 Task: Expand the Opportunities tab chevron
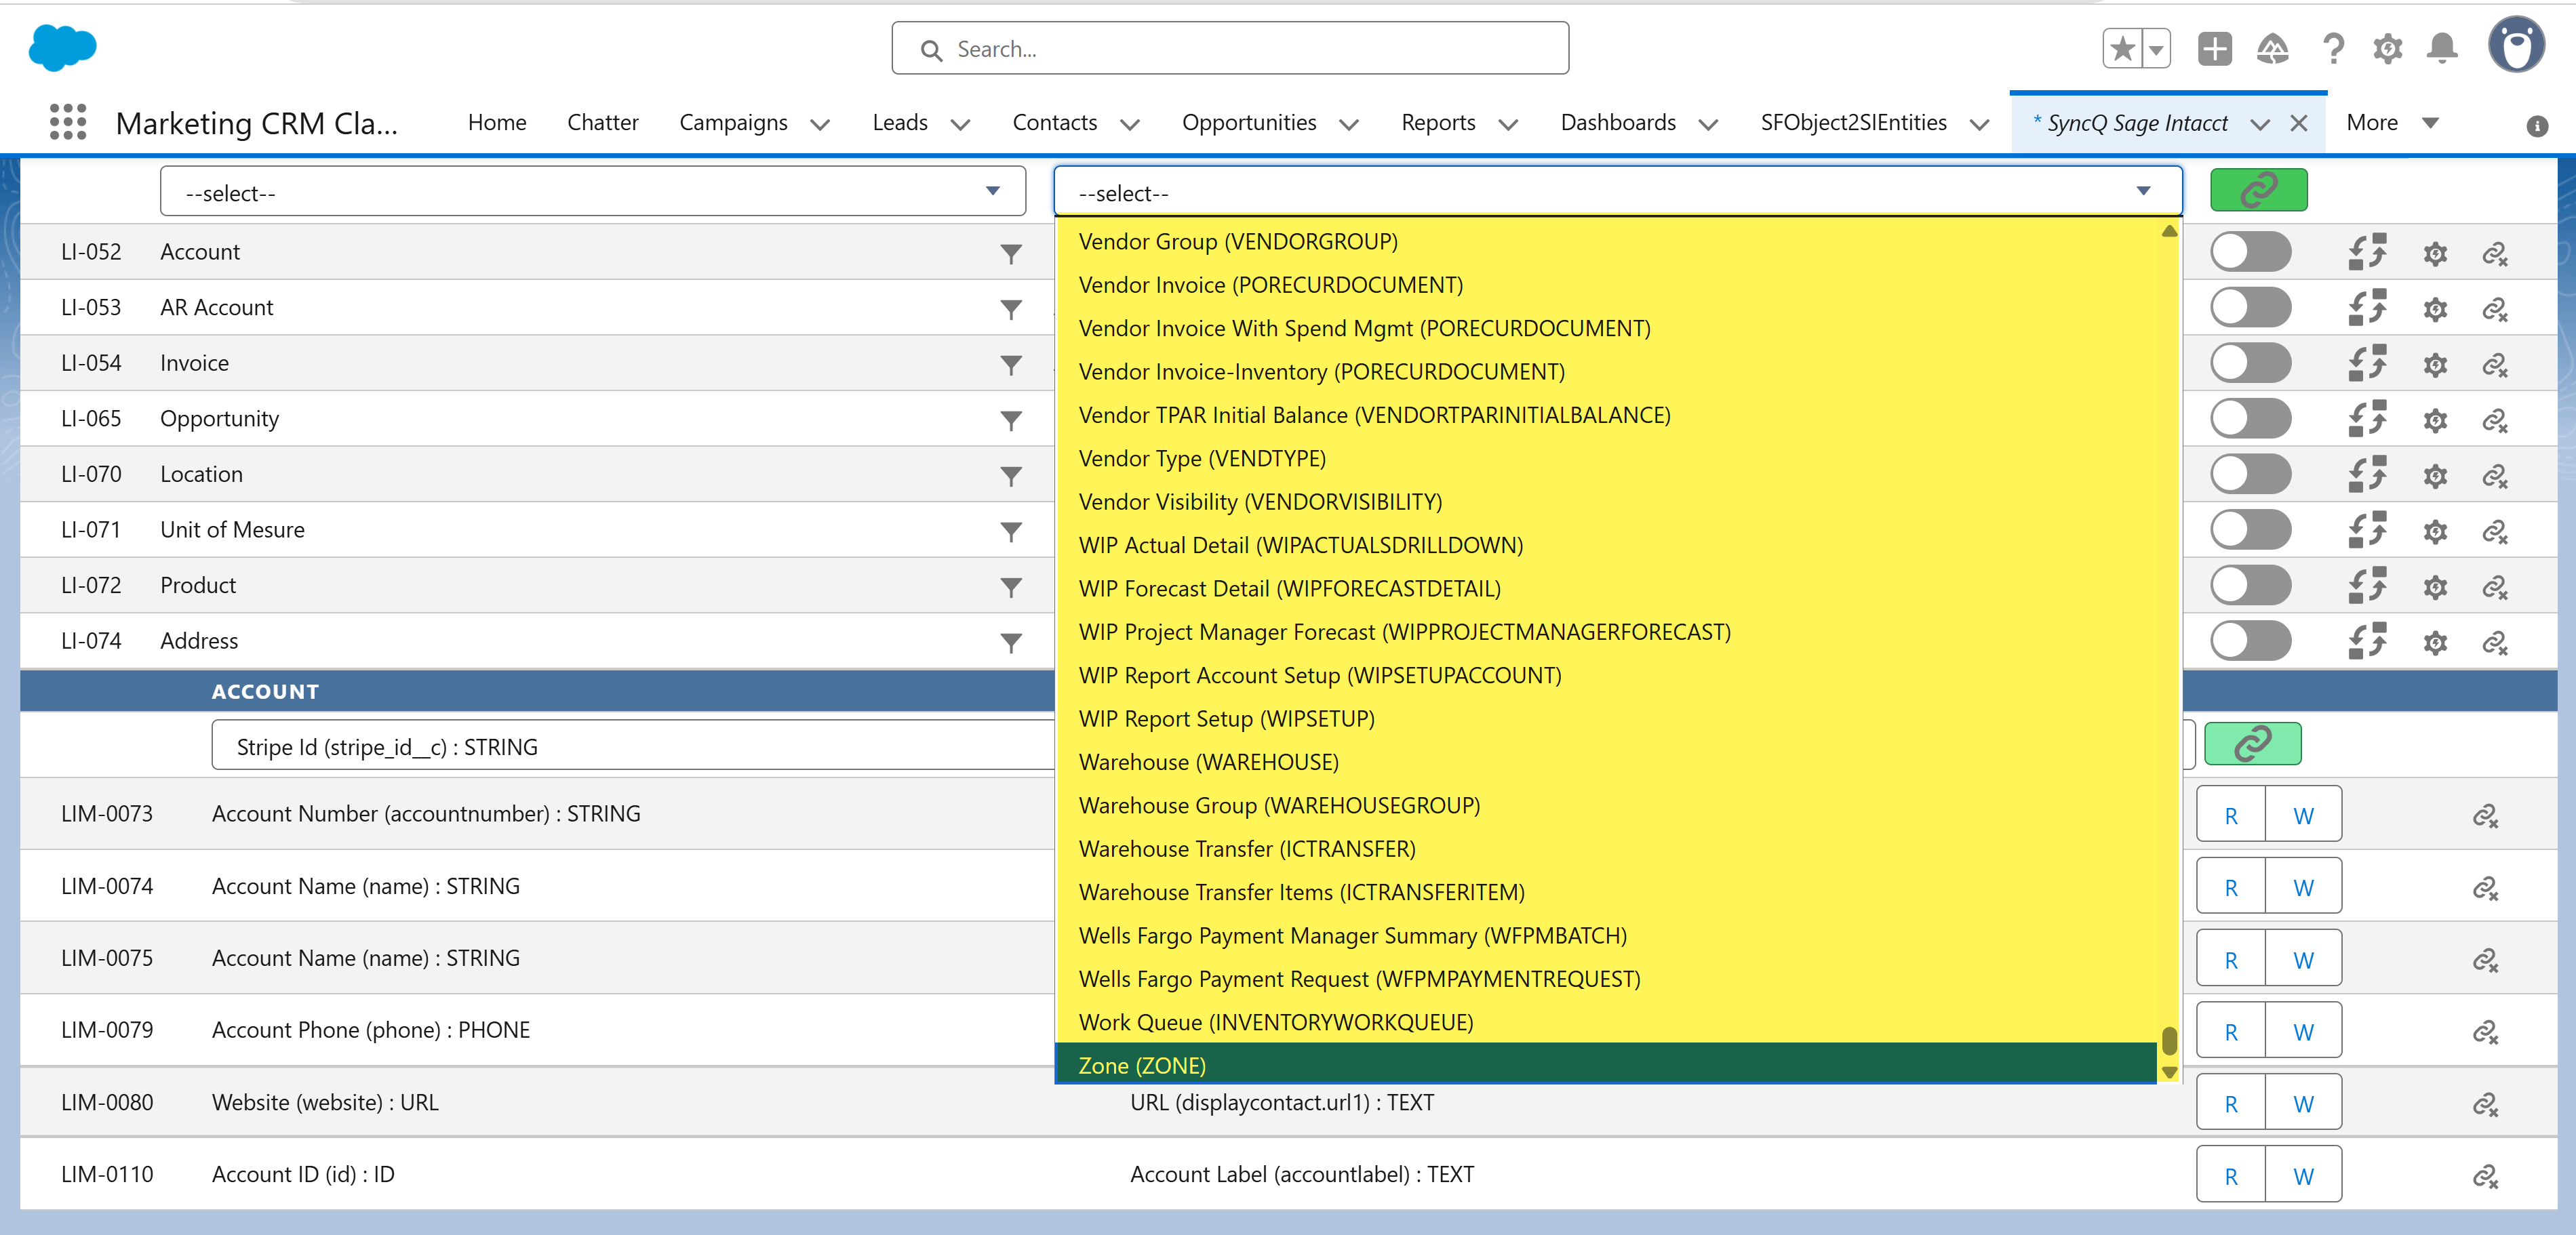1349,125
